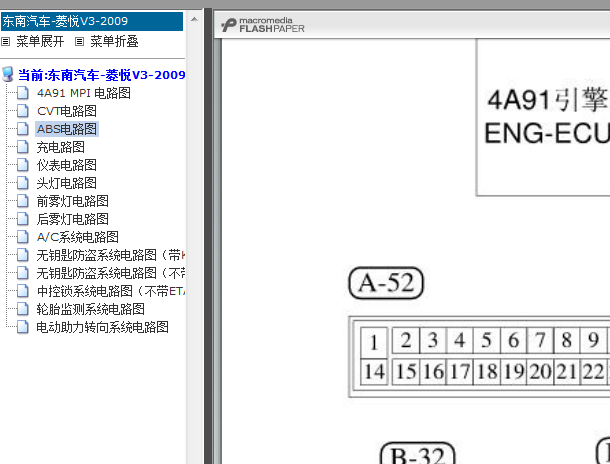This screenshot has width=610, height=464.
Task: Click pin 18 in connector A-52
Action: point(486,372)
